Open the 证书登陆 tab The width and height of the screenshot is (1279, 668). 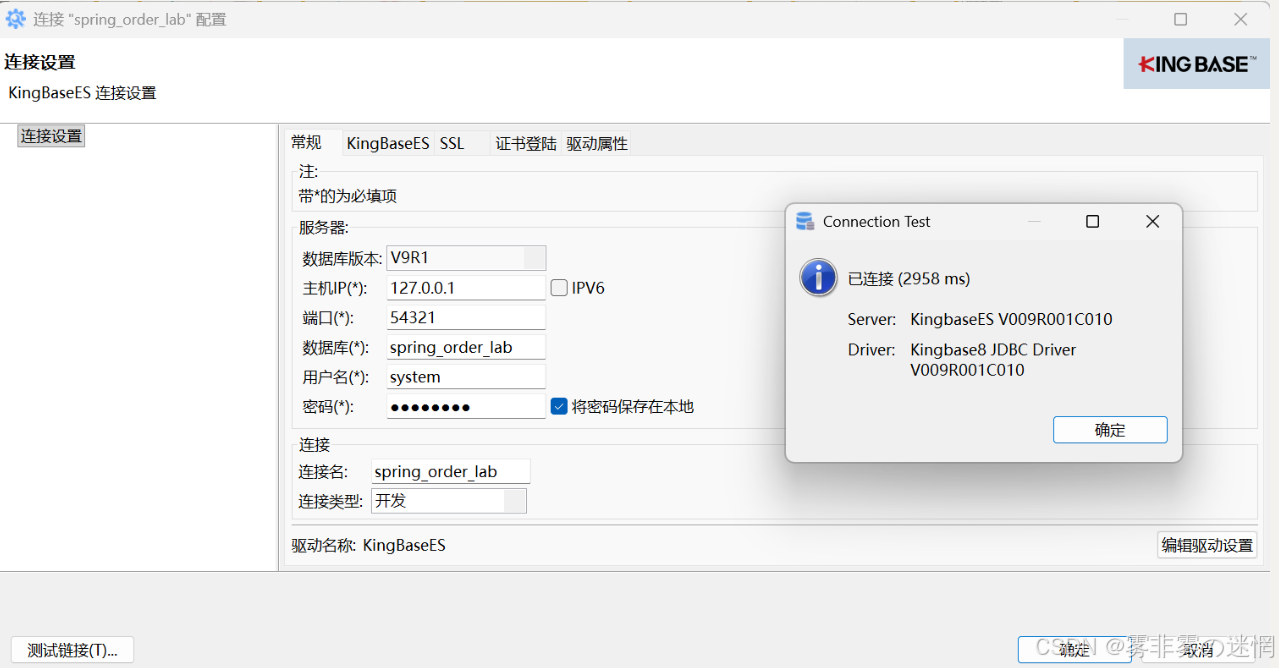526,144
